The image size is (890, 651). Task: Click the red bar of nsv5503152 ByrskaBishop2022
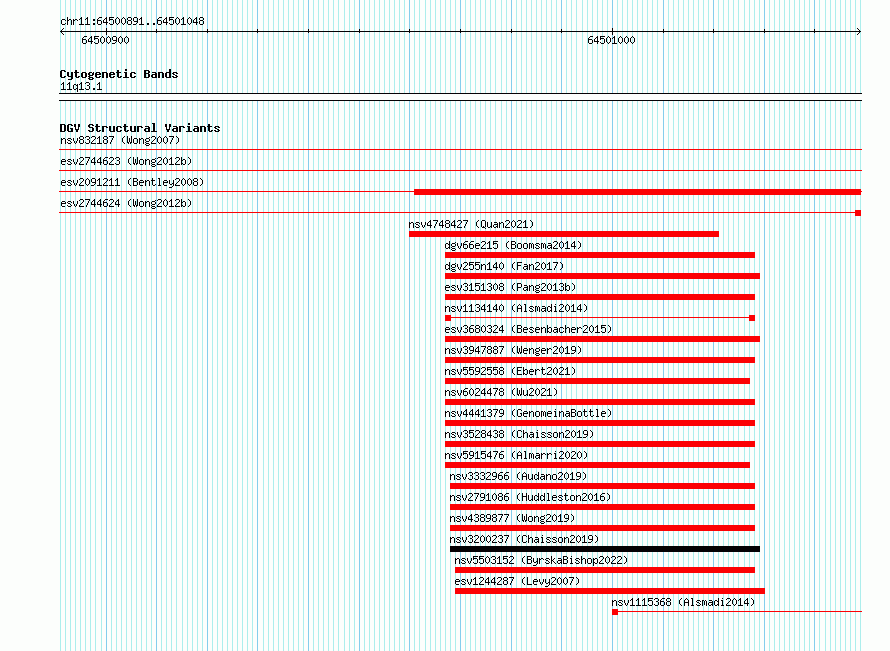[x=605, y=570]
